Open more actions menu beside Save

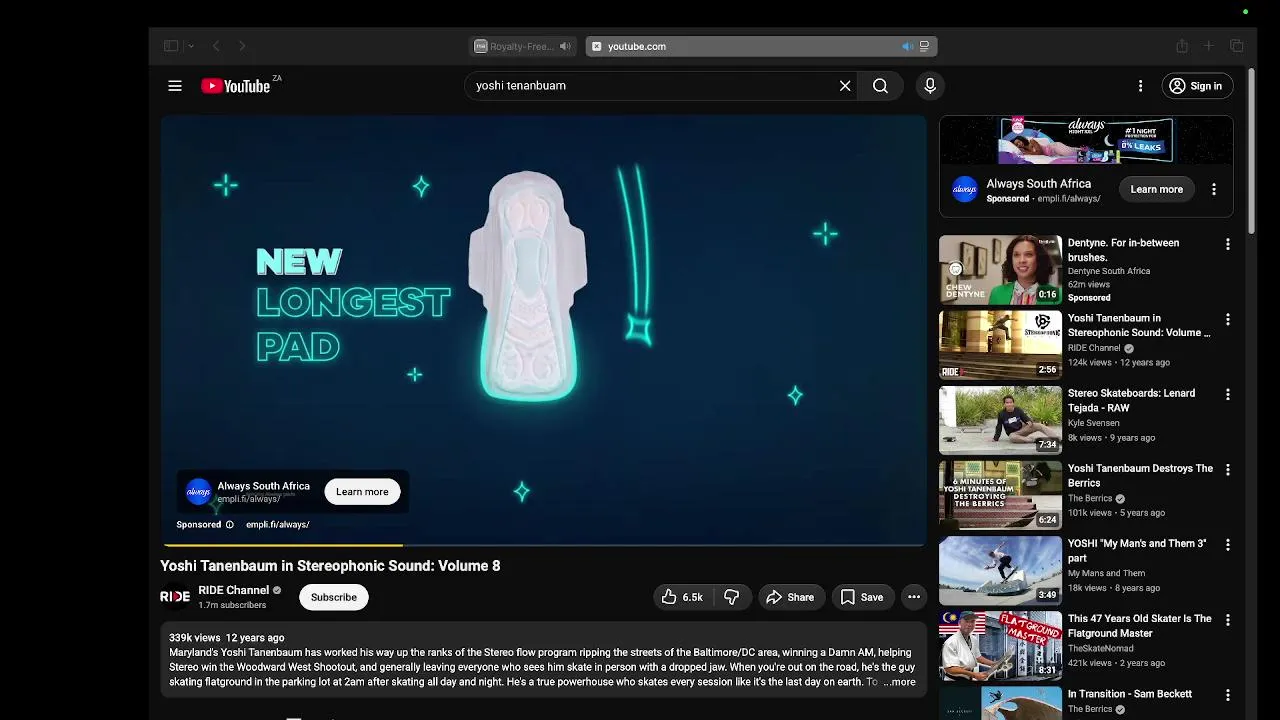[x=914, y=597]
